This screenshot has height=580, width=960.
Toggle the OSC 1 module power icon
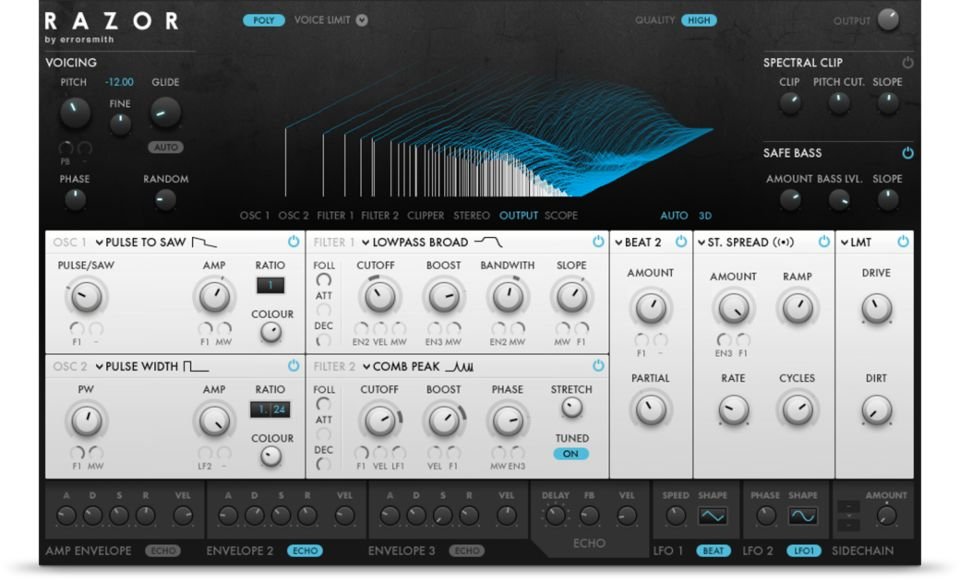tap(294, 241)
